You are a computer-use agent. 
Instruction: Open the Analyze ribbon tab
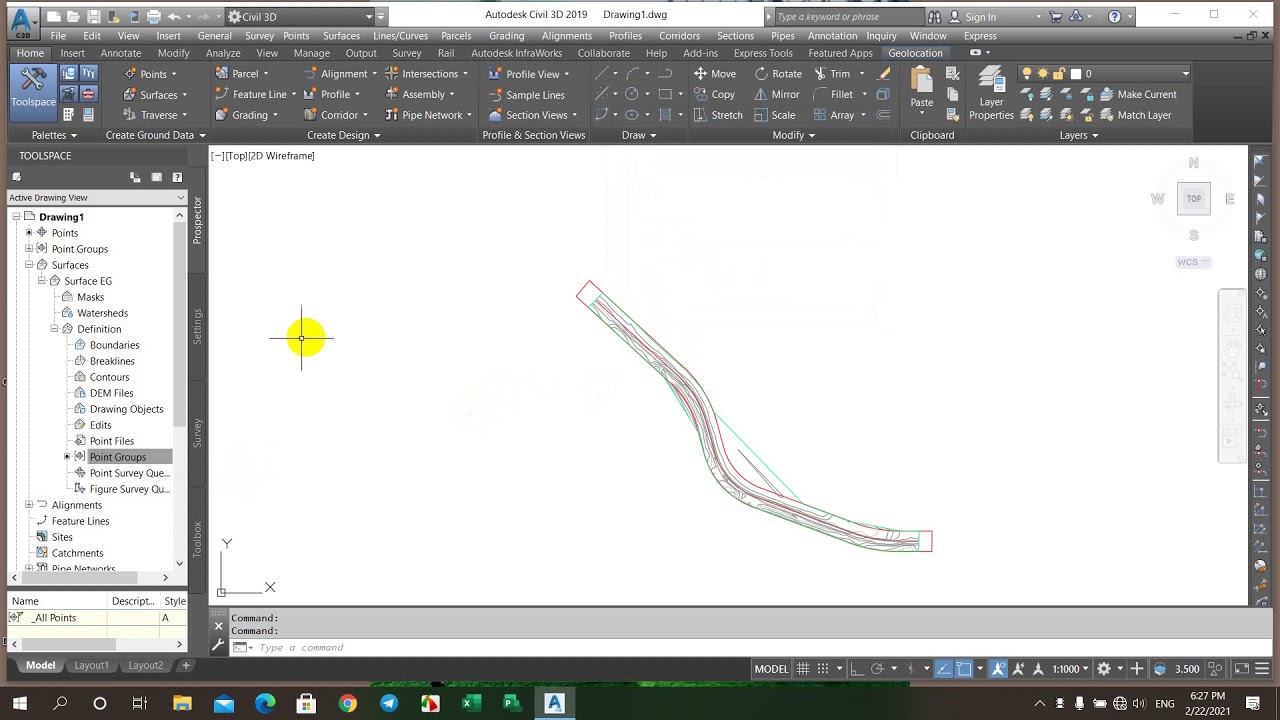[223, 53]
